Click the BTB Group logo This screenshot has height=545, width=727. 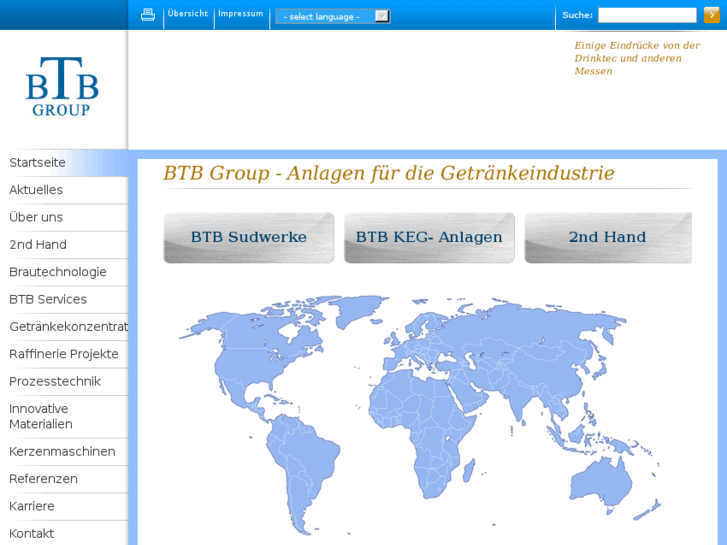click(62, 86)
